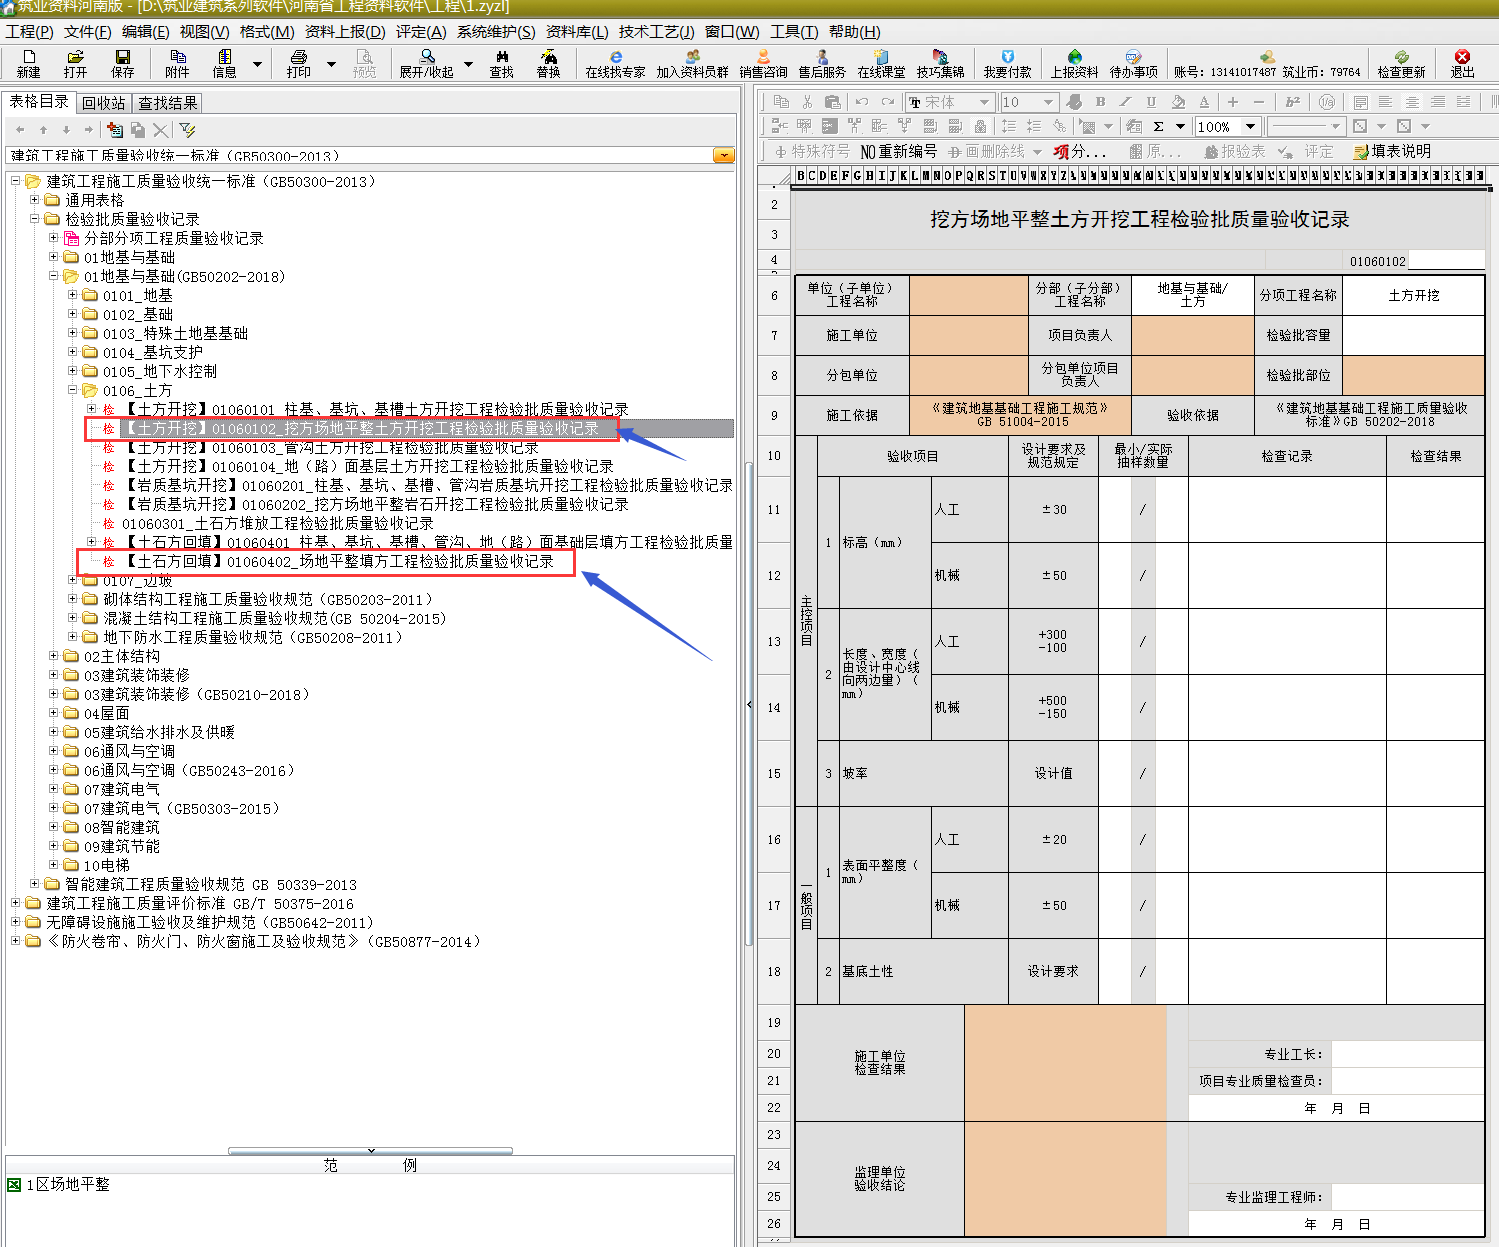Click the 保存 (Save) toolbar icon
The width and height of the screenshot is (1499, 1247).
pos(123,64)
